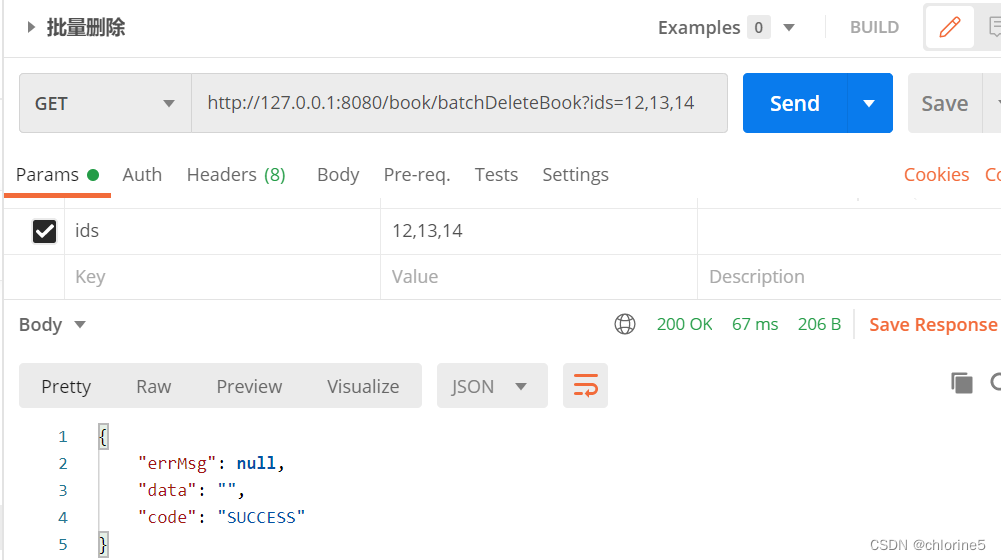Click the request URL input field
Screen dimensions: 1001x560
459,103
